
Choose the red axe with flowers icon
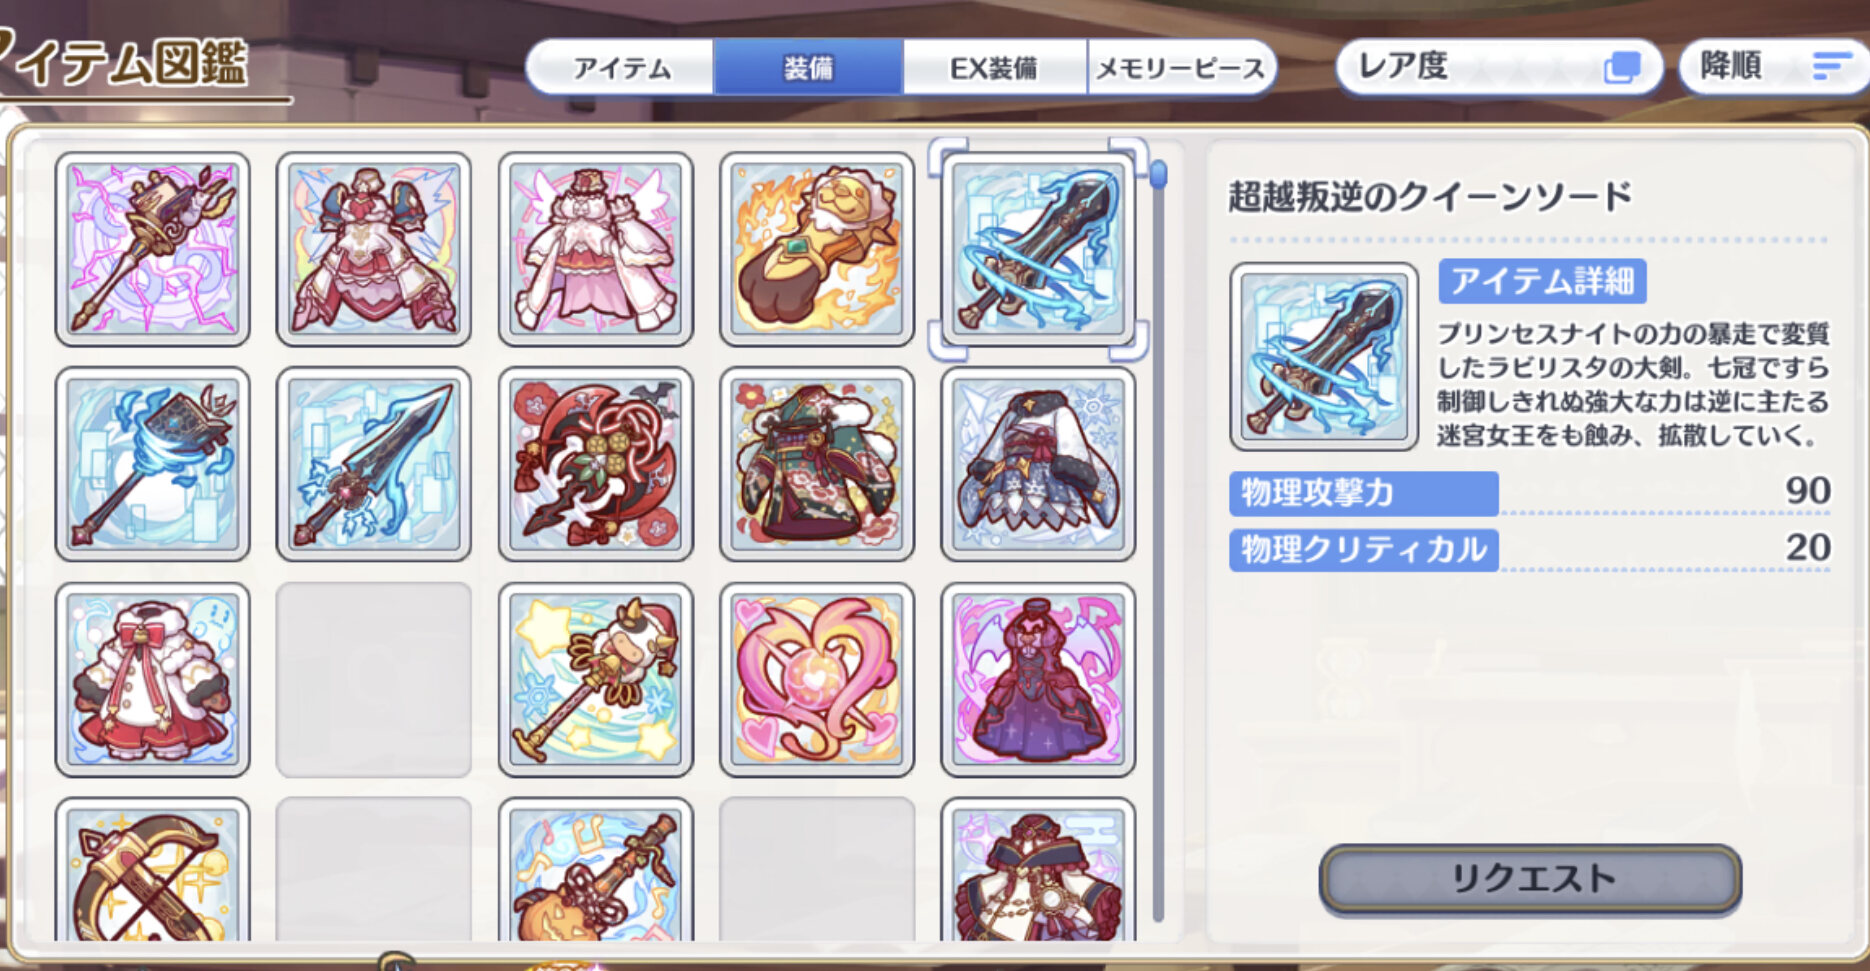[x=595, y=464]
